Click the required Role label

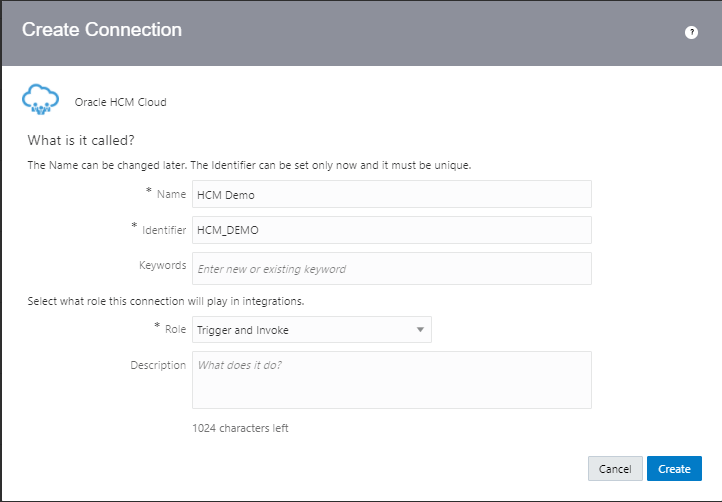(174, 329)
